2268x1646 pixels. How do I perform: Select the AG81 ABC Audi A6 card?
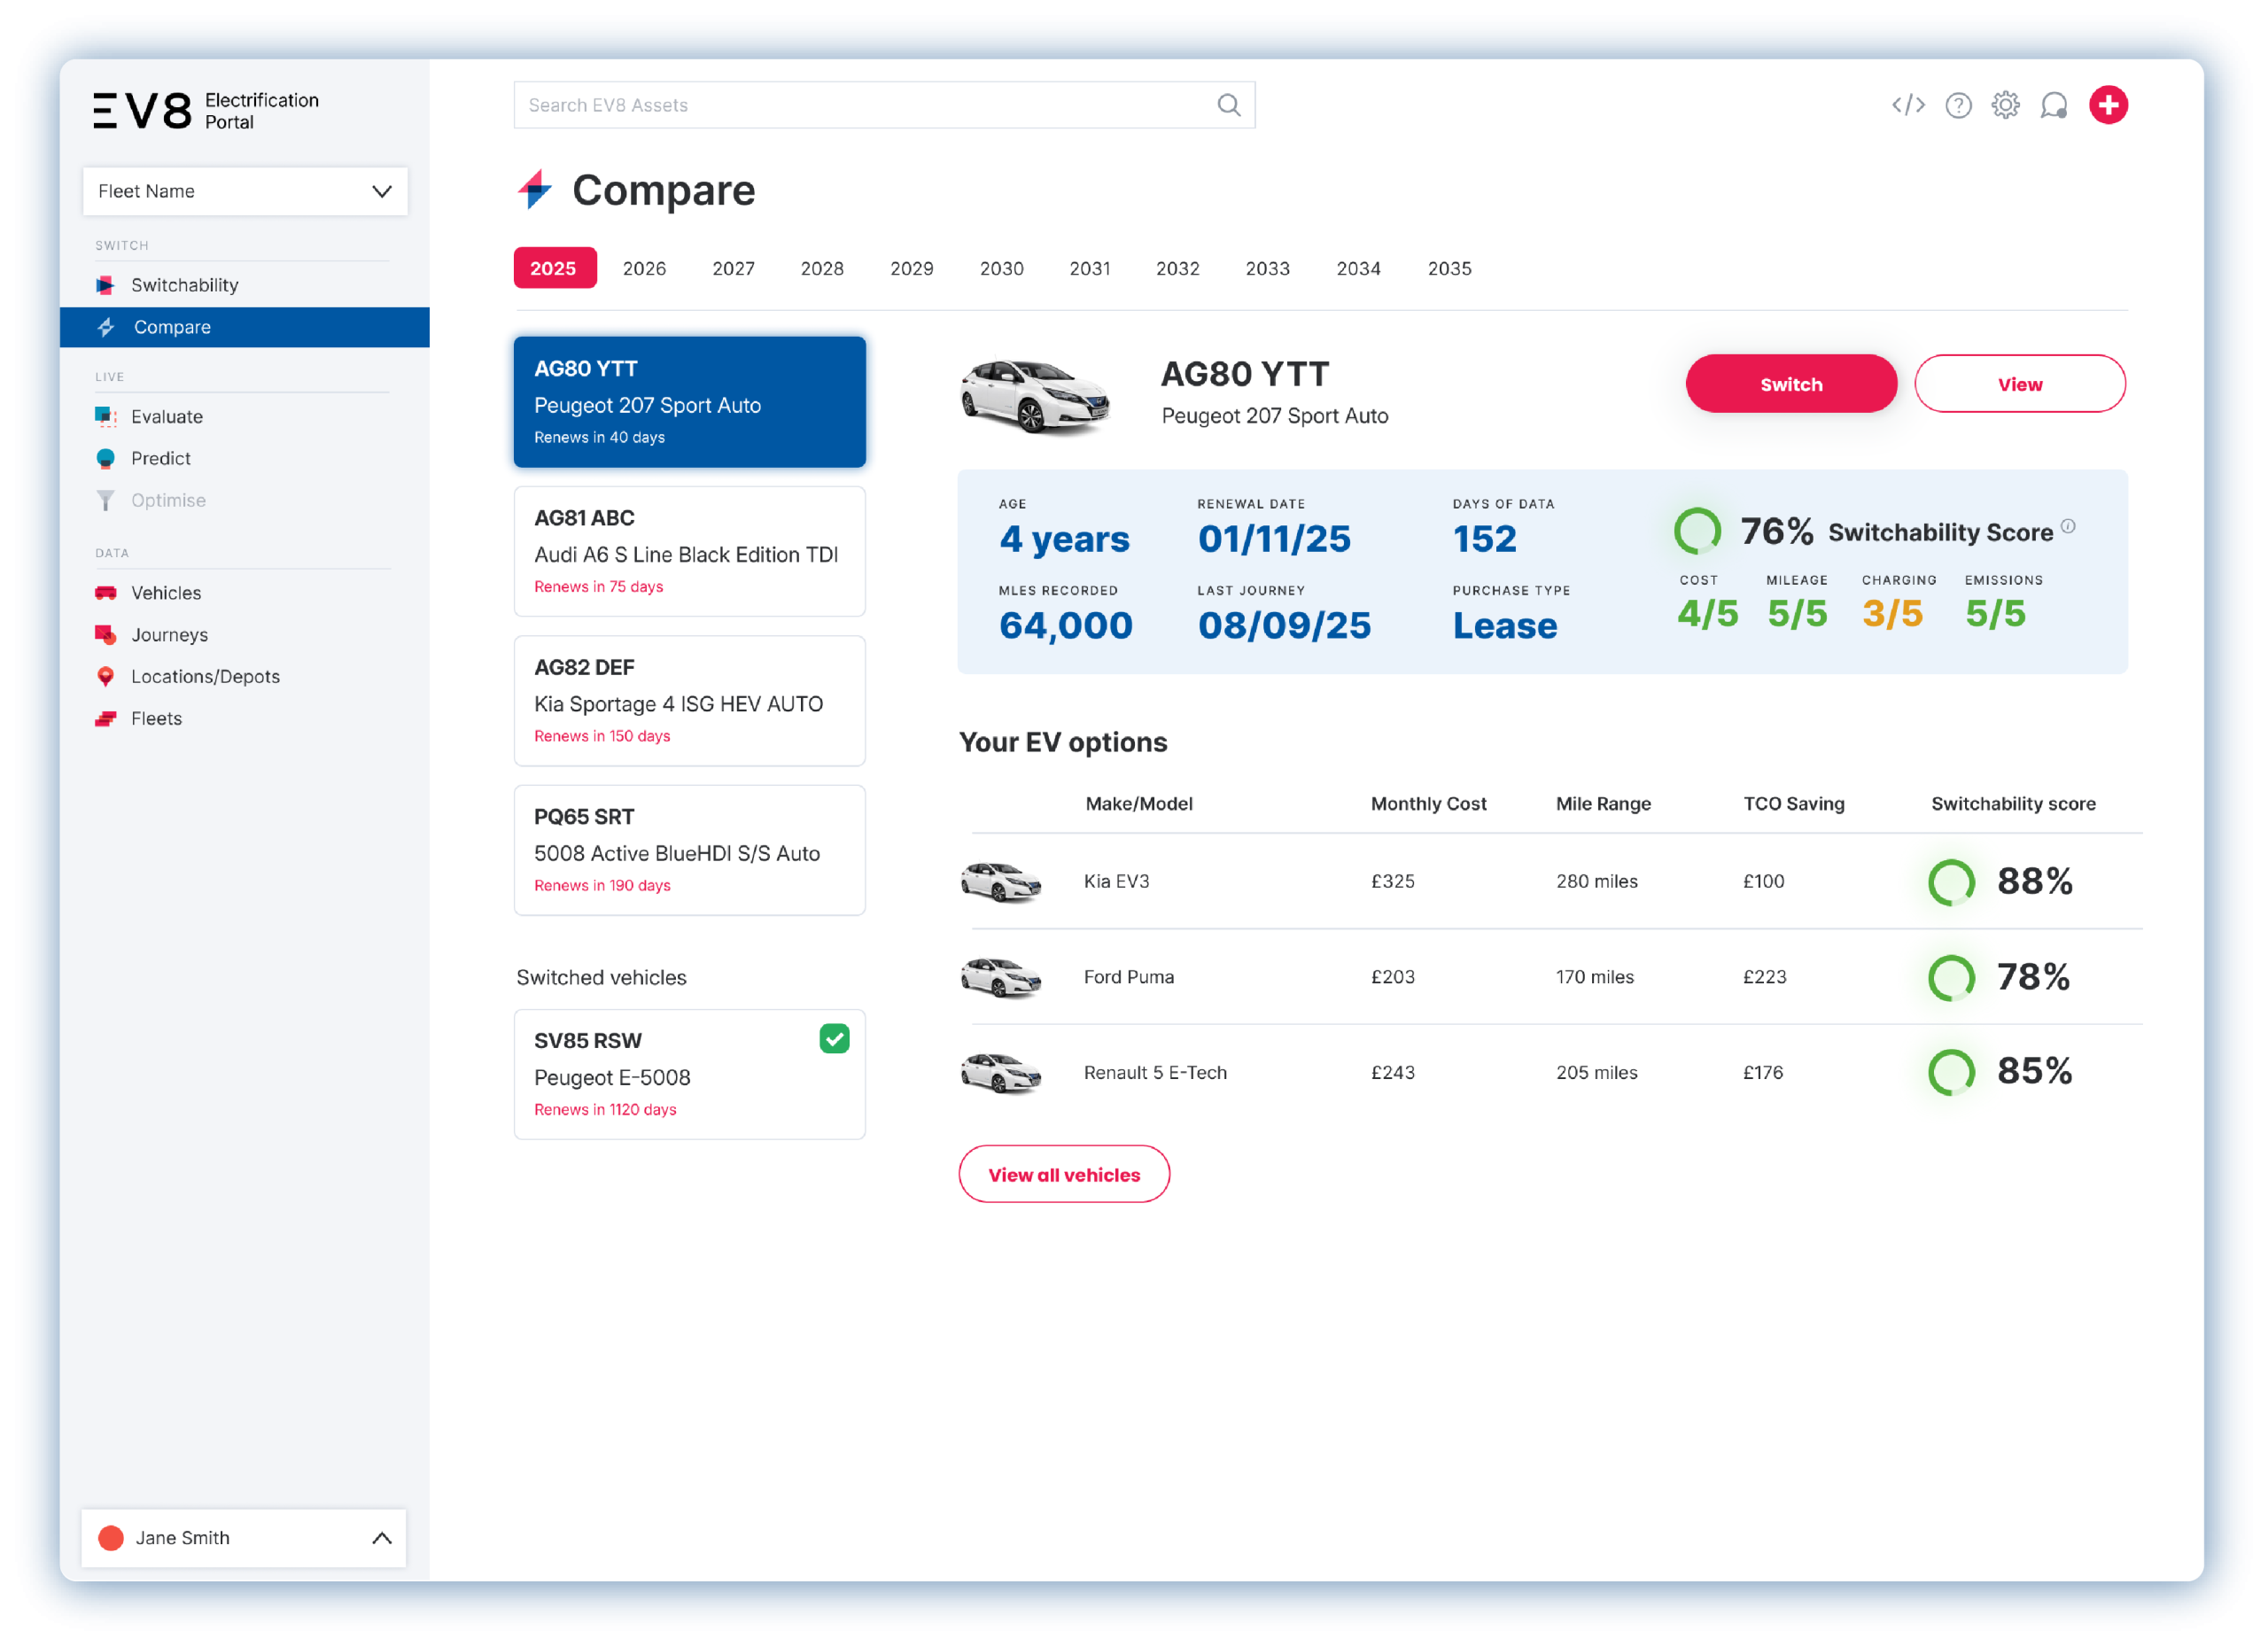[x=689, y=552]
